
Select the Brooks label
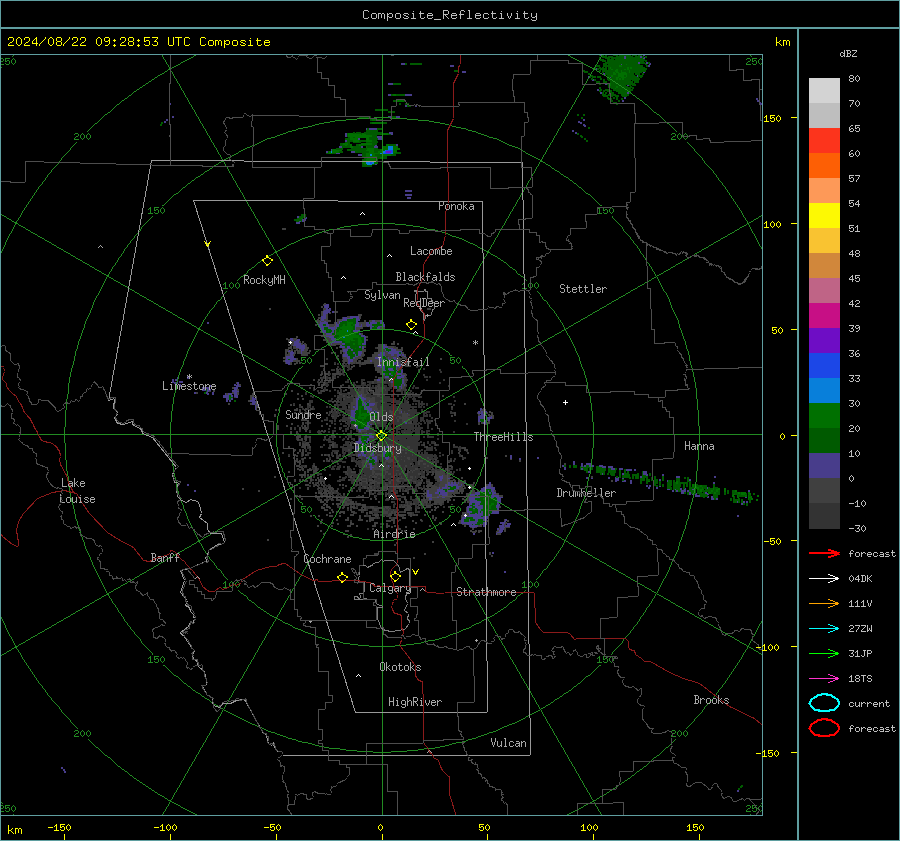(x=711, y=700)
